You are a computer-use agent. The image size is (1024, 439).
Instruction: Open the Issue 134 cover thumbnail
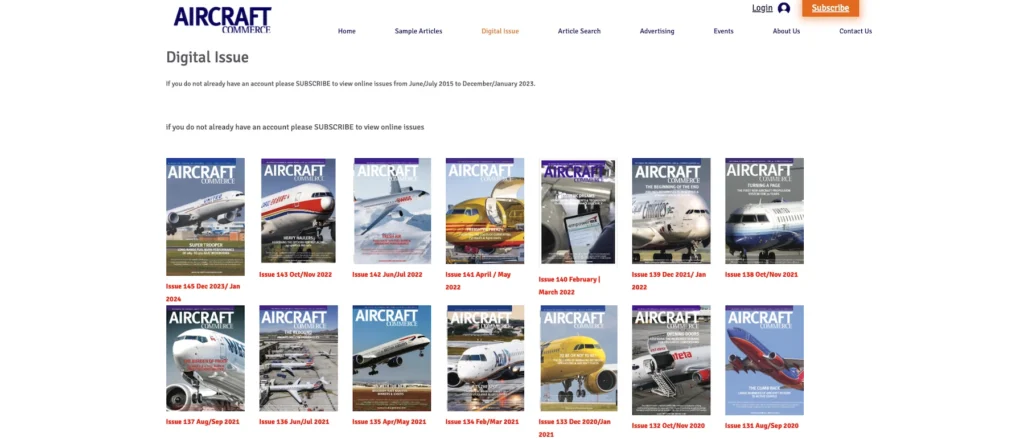tap(485, 358)
